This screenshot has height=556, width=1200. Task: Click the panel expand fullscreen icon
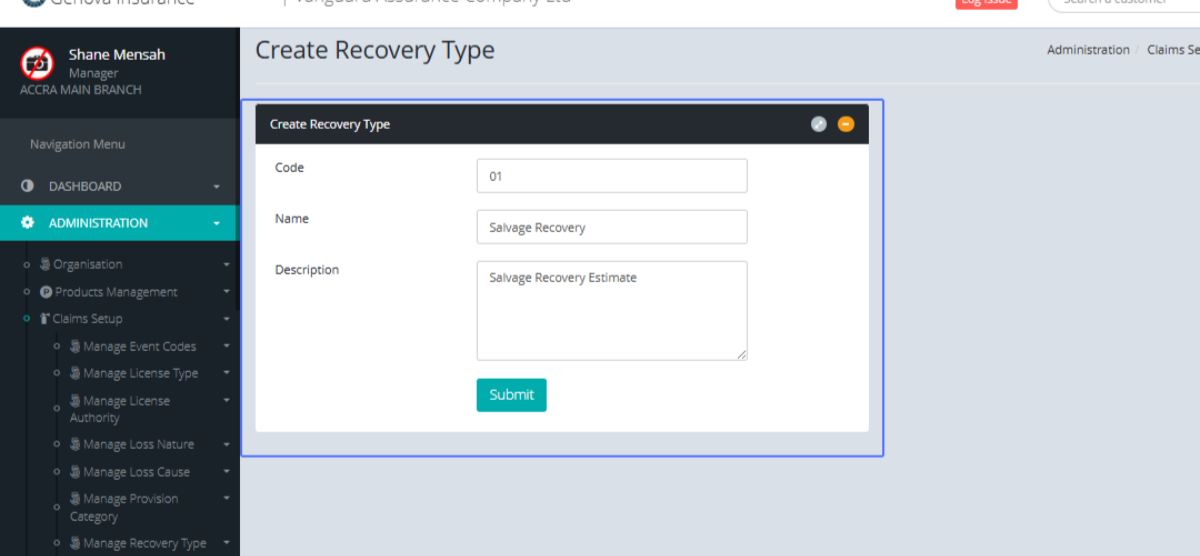[x=818, y=124]
